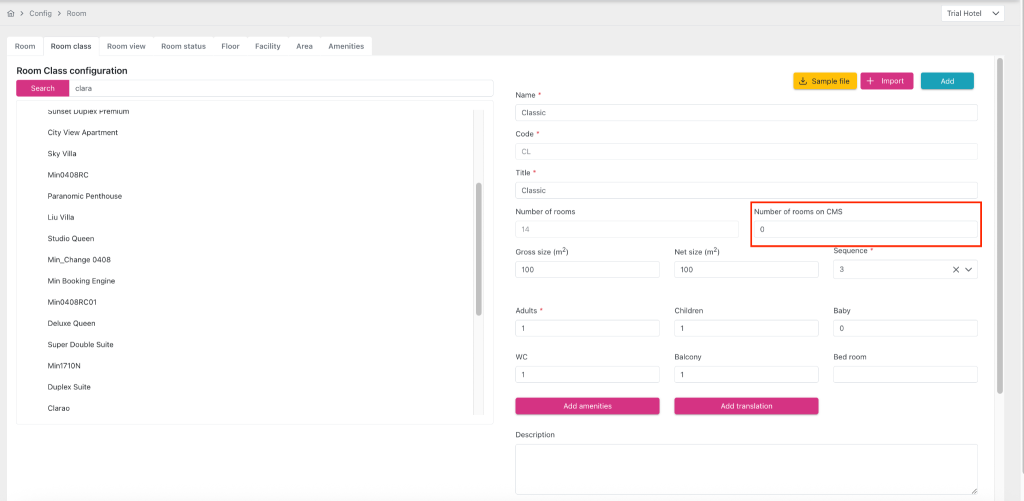1024x501 pixels.
Task: Choose Deluxe Queen room class
Action: click(71, 323)
